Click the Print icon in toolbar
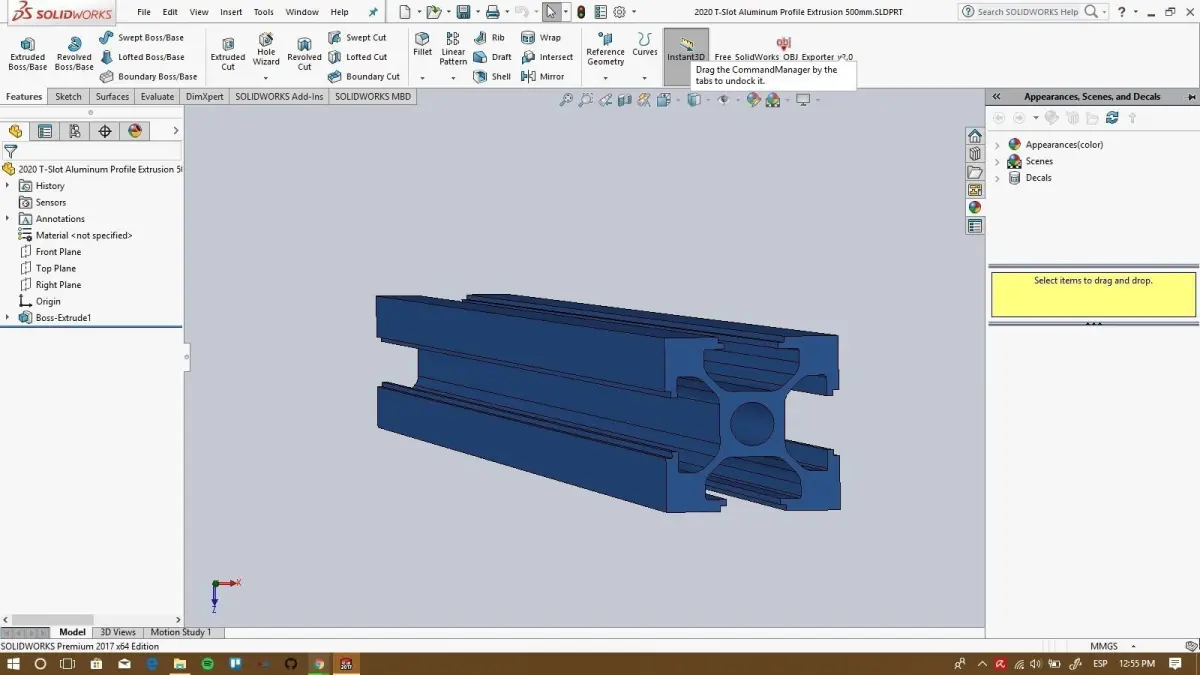Image resolution: width=1200 pixels, height=675 pixels. [492, 12]
